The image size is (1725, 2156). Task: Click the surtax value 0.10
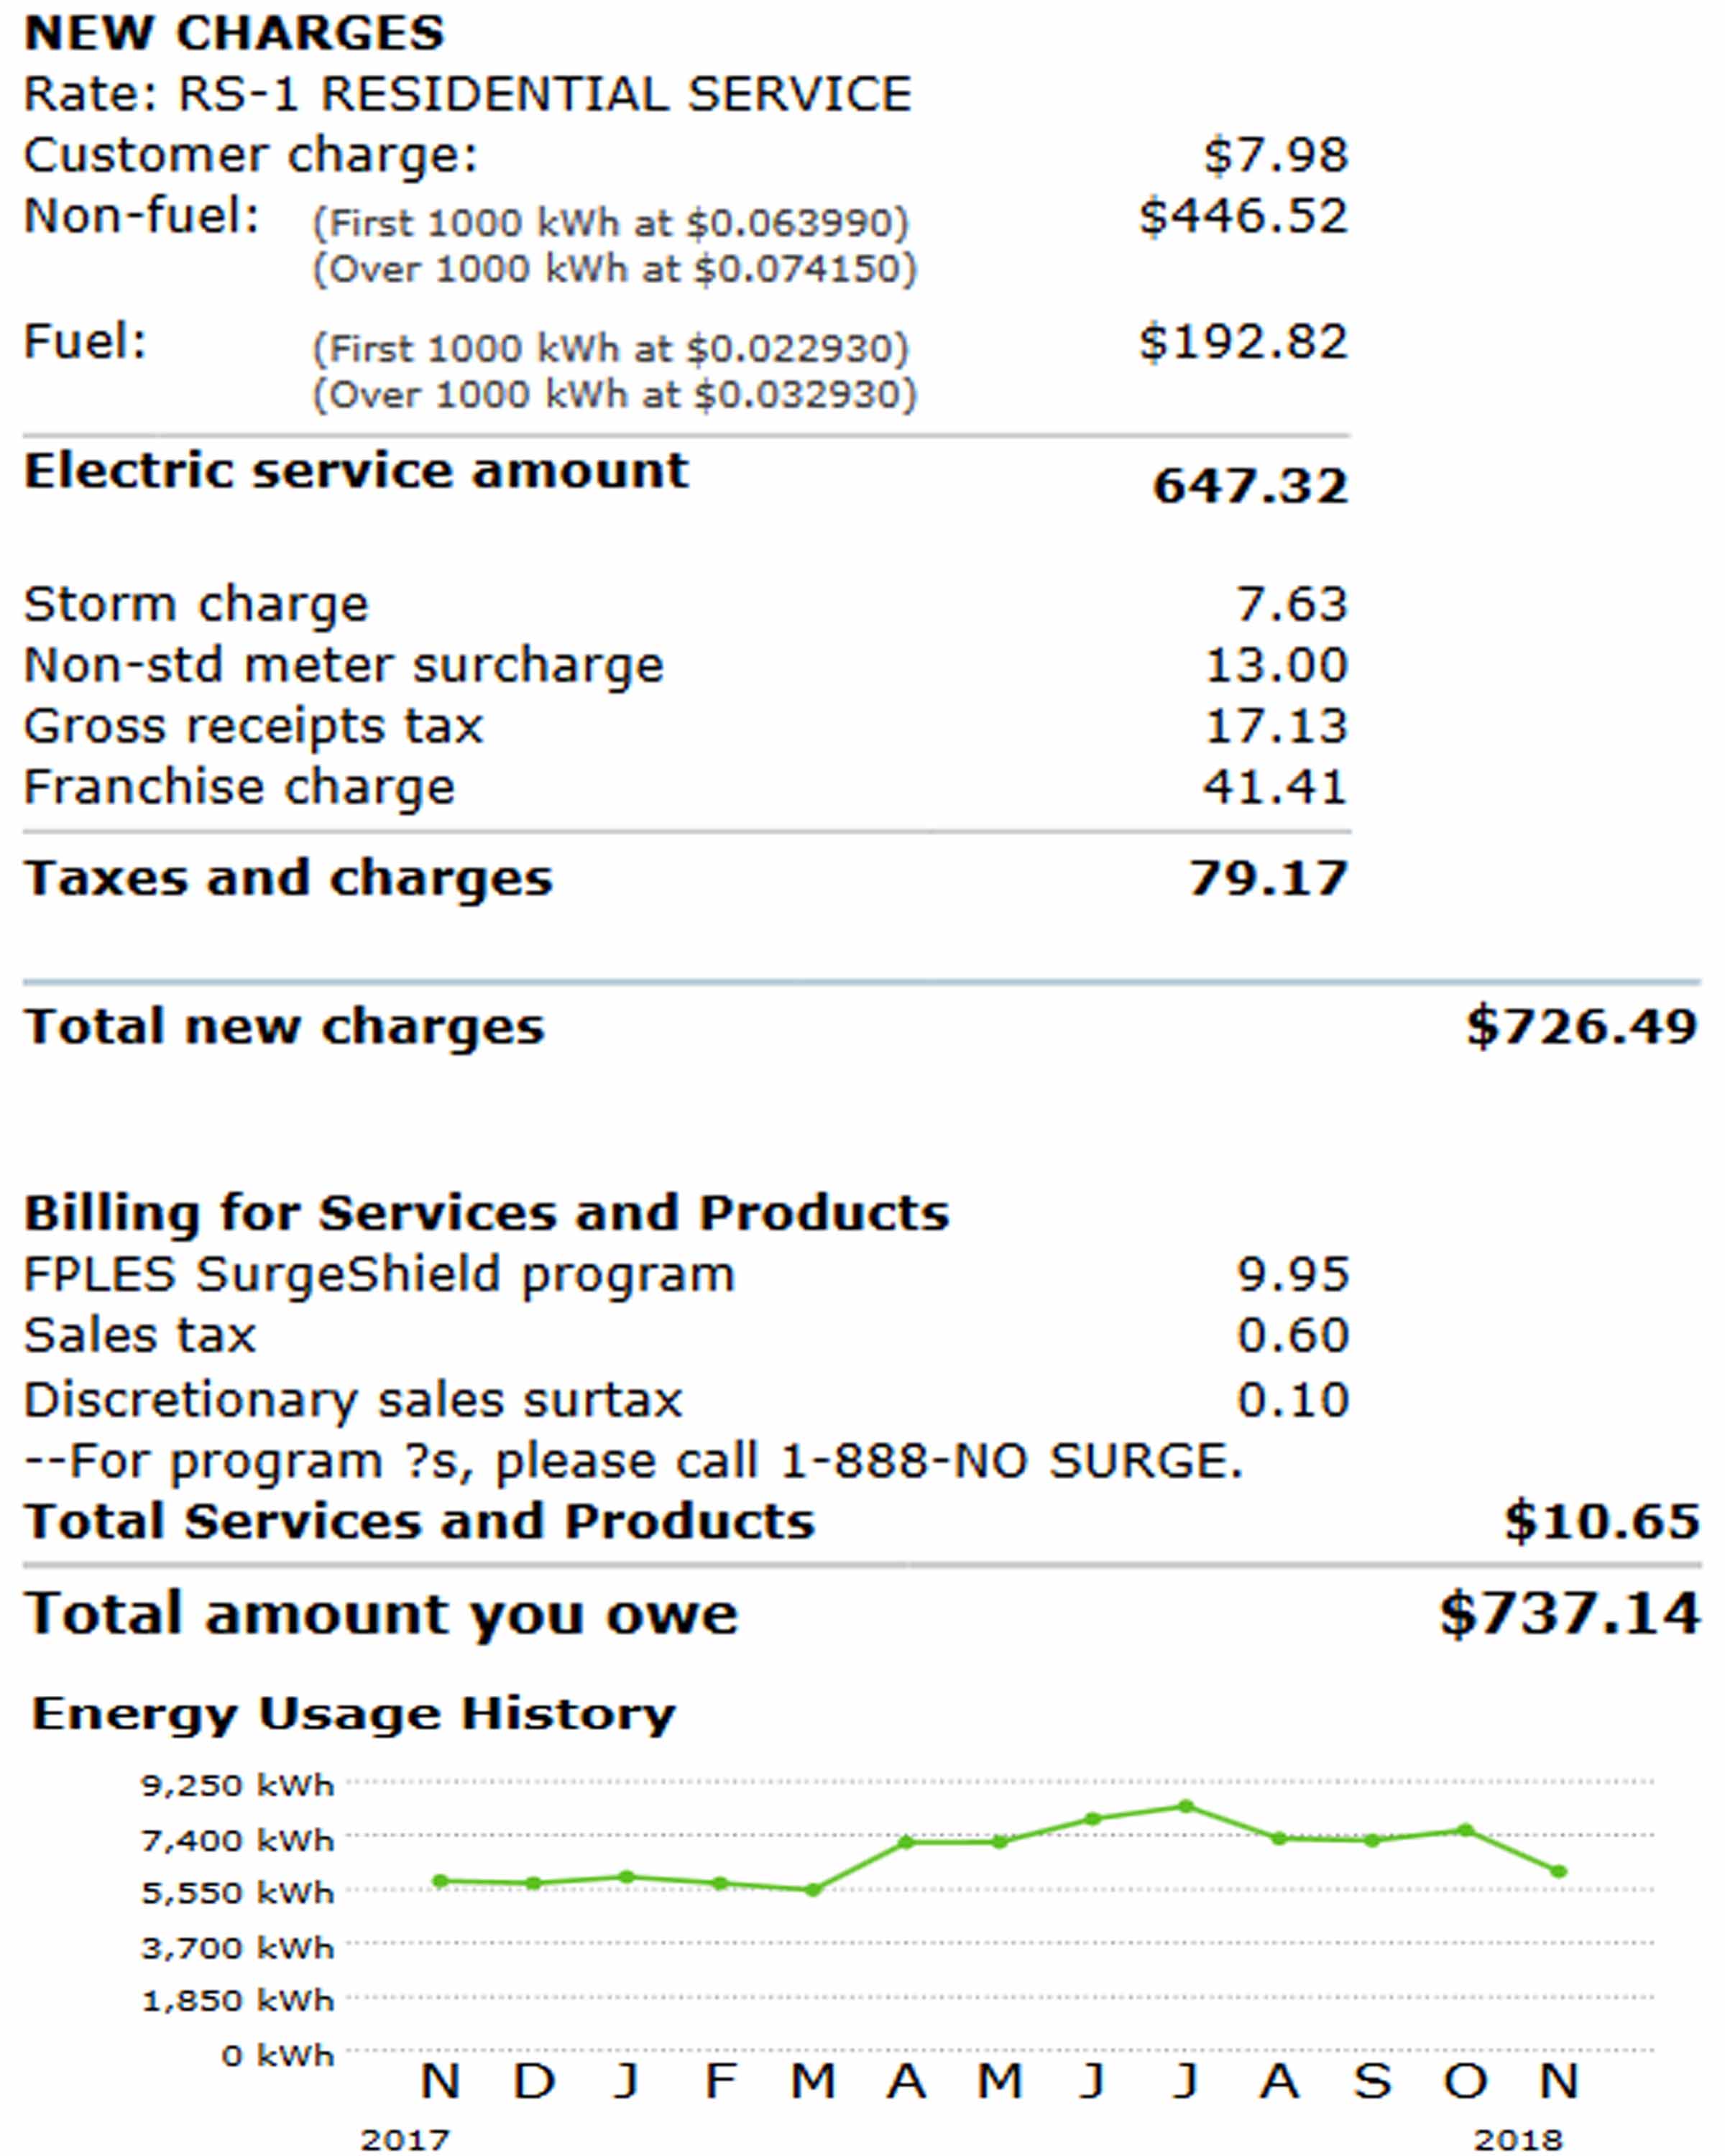point(1294,1401)
